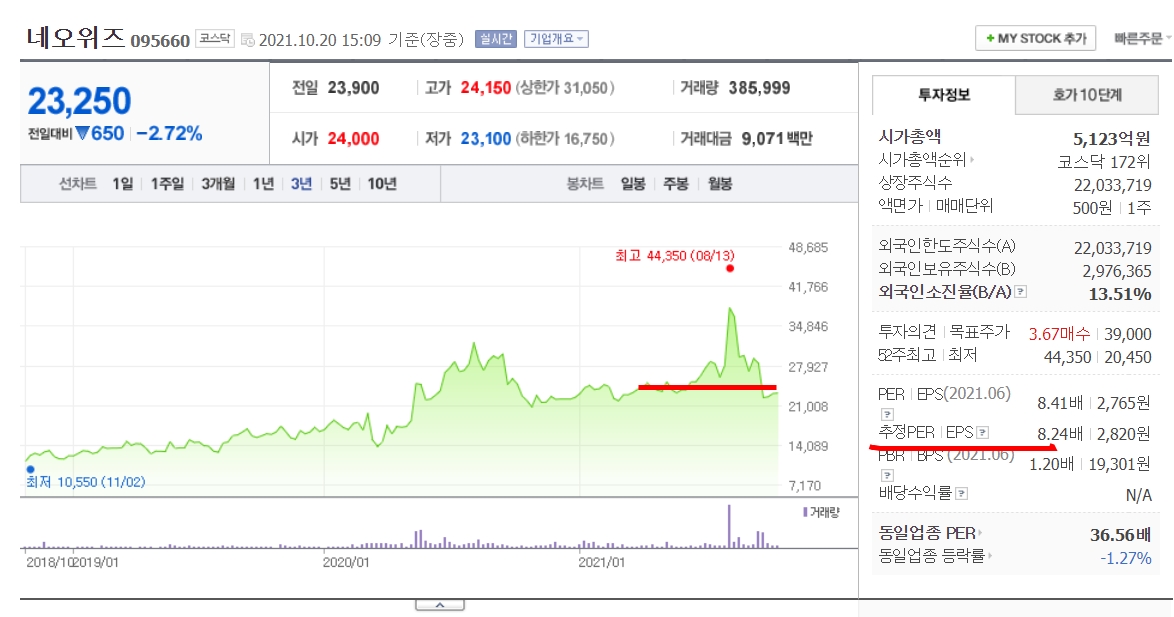
Task: Select the 3년 line chart period
Action: pyautogui.click(x=302, y=183)
